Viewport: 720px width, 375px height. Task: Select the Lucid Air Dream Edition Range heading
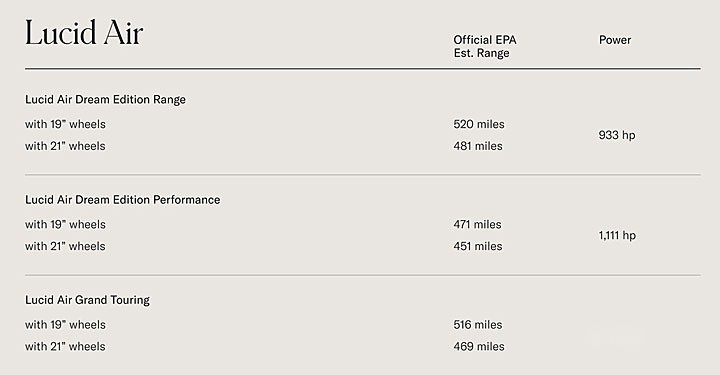(105, 100)
